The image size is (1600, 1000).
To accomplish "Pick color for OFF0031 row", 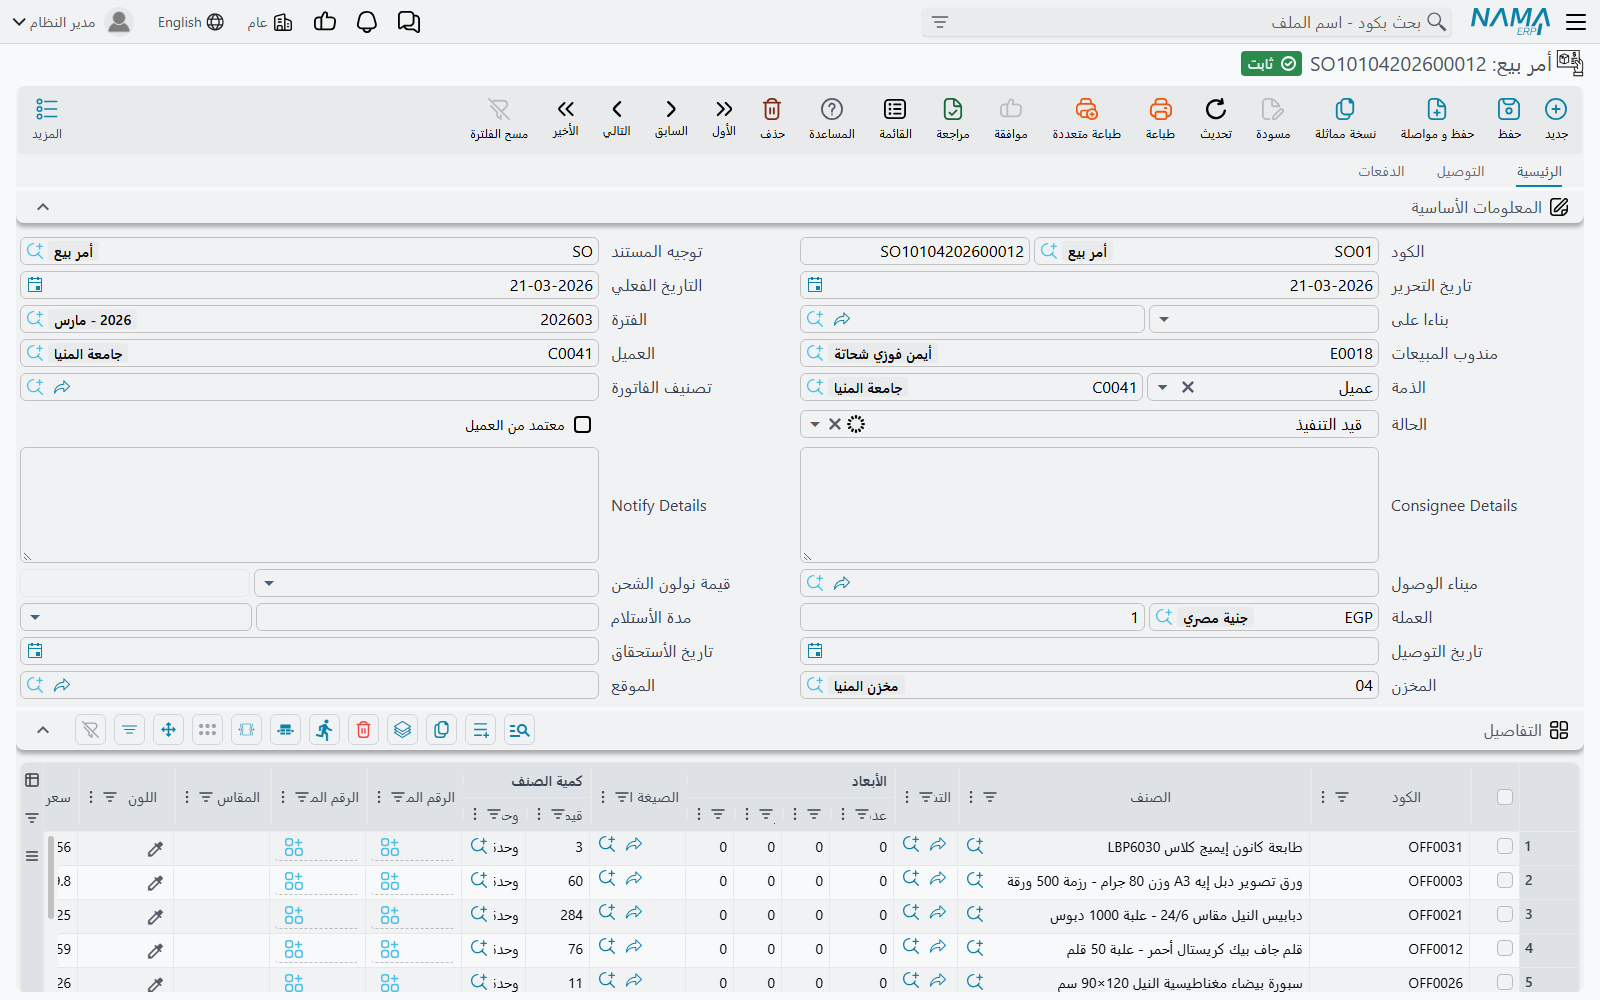I will point(155,849).
